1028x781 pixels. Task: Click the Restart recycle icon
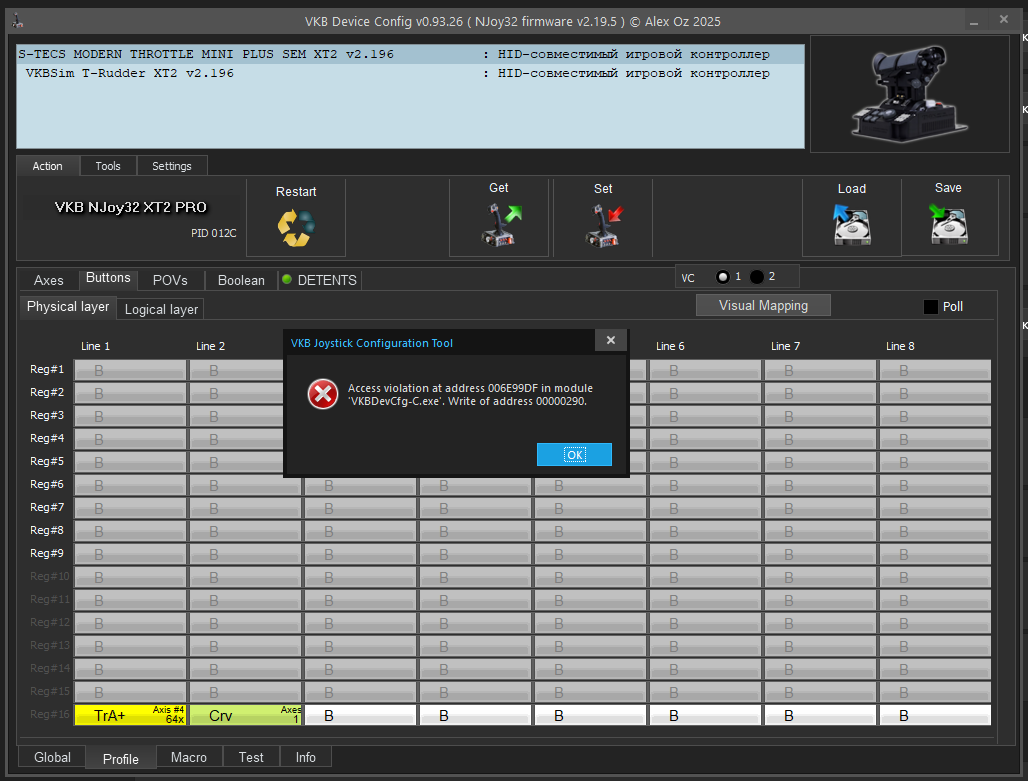296,228
